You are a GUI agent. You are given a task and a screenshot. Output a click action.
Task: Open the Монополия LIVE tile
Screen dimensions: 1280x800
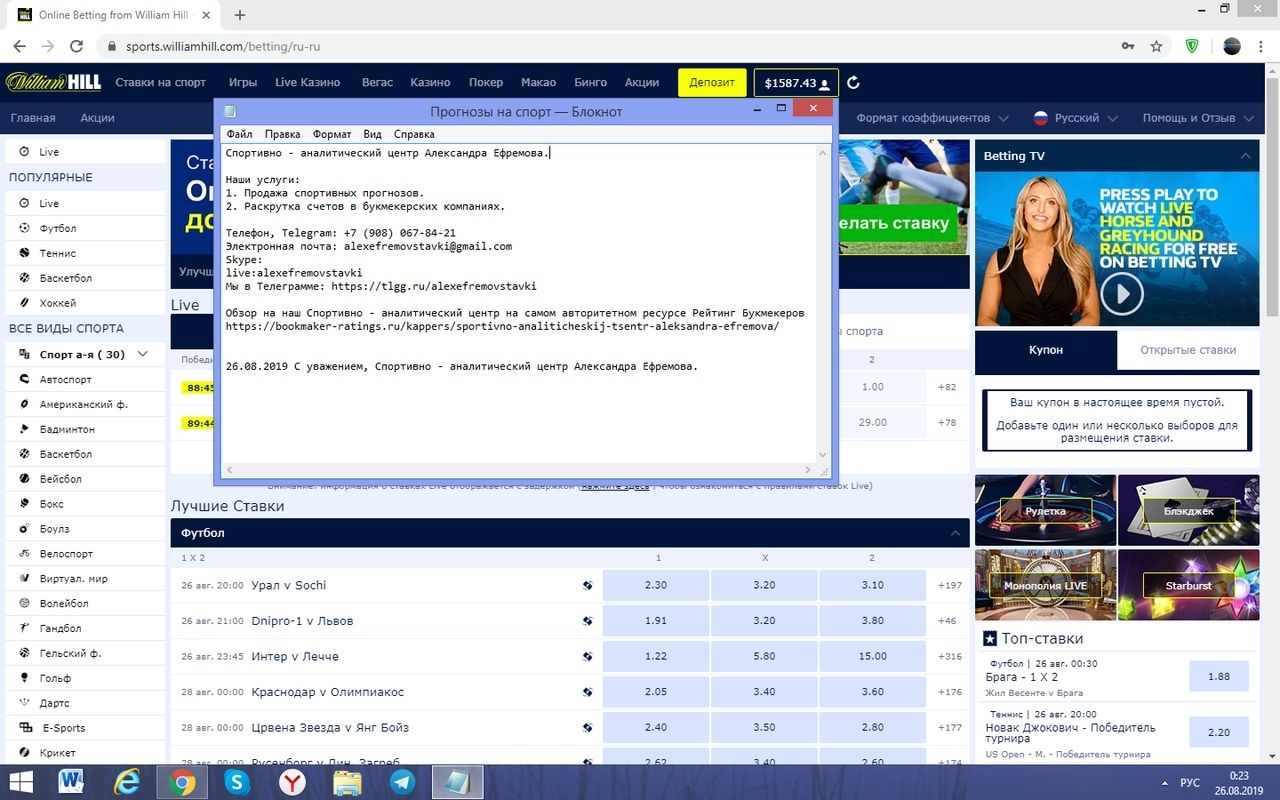pyautogui.click(x=1045, y=585)
